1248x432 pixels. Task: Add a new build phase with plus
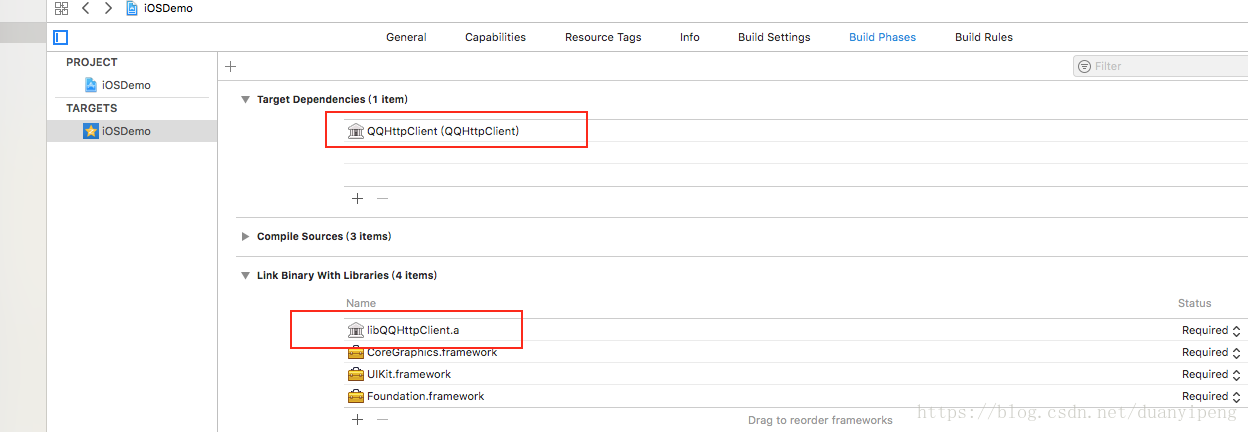(231, 66)
